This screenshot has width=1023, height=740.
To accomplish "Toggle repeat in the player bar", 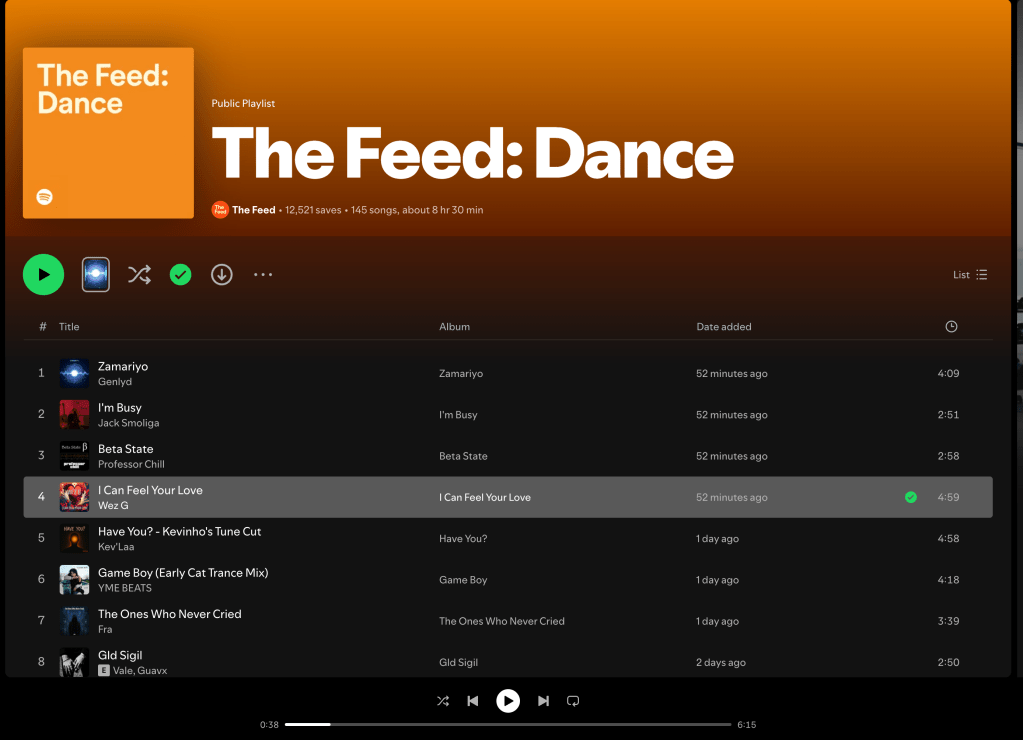I will coord(573,701).
